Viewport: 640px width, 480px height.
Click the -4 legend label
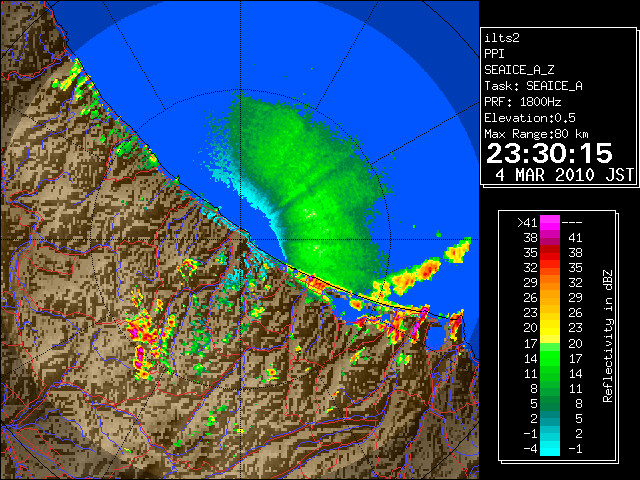coord(530,448)
